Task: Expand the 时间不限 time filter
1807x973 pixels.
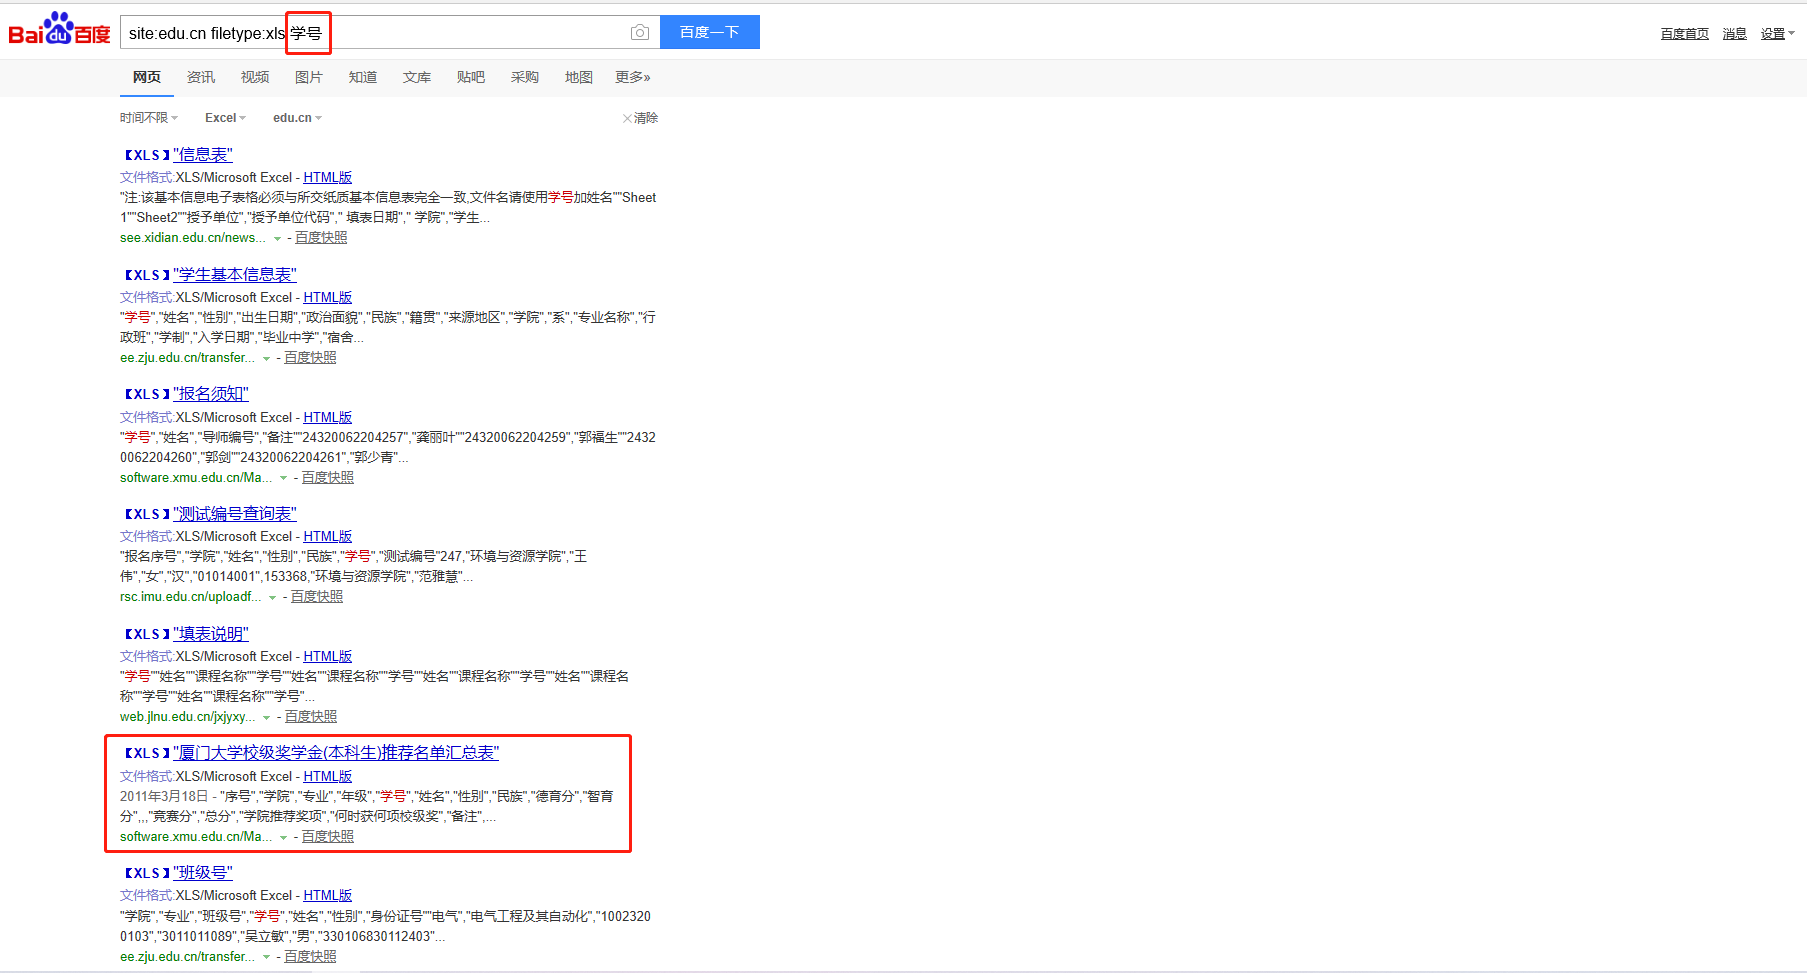Action: pos(149,118)
